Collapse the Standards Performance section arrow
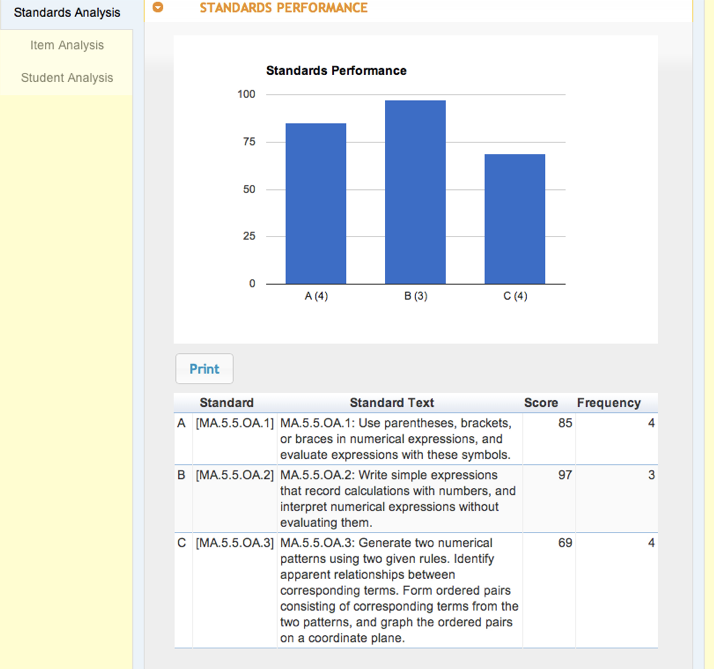 [x=158, y=7]
